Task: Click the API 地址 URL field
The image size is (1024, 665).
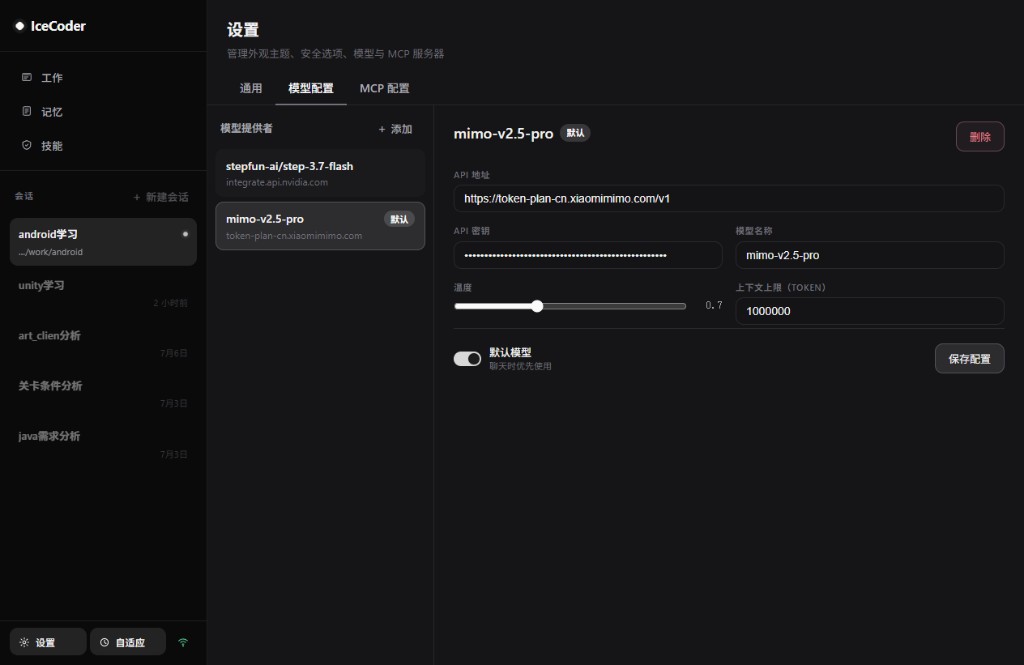Action: 729,199
